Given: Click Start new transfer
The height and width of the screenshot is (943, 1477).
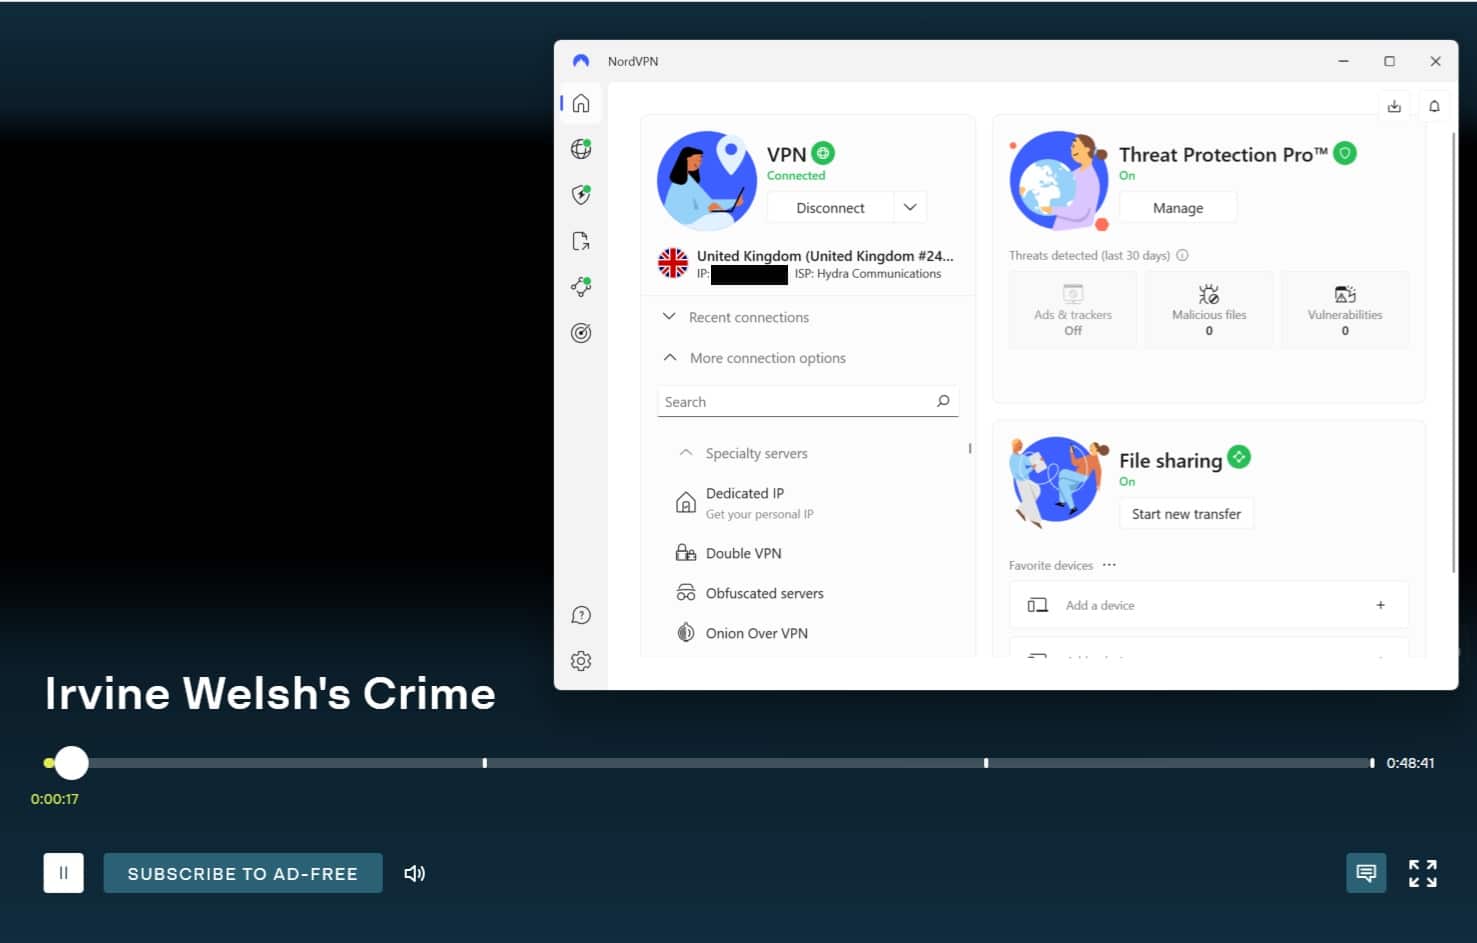Looking at the screenshot, I should 1186,514.
